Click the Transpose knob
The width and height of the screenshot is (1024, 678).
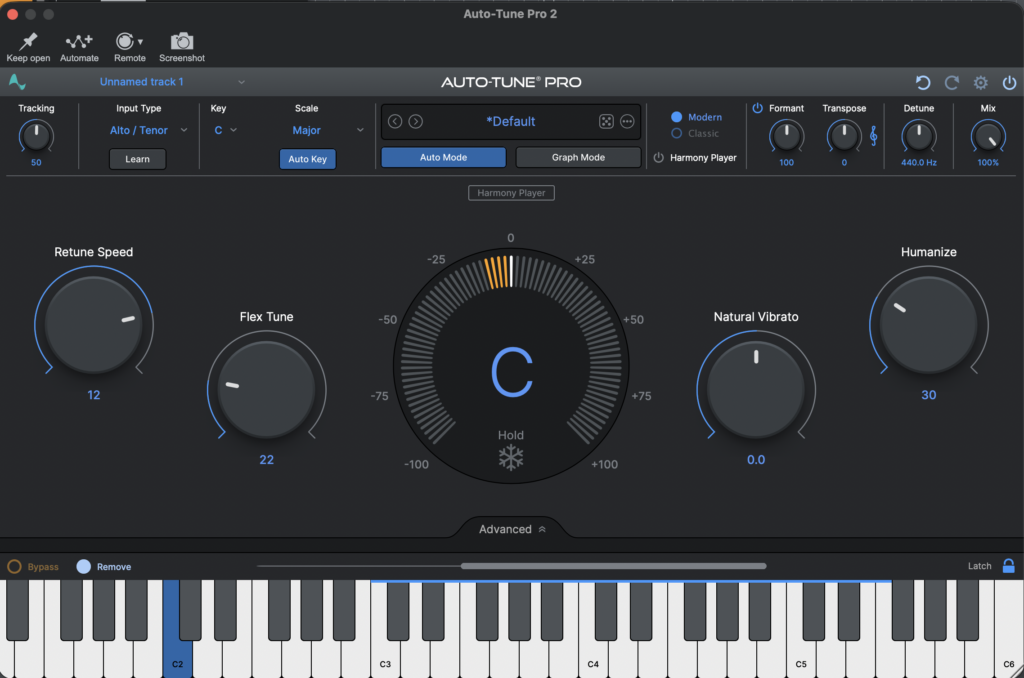(844, 137)
